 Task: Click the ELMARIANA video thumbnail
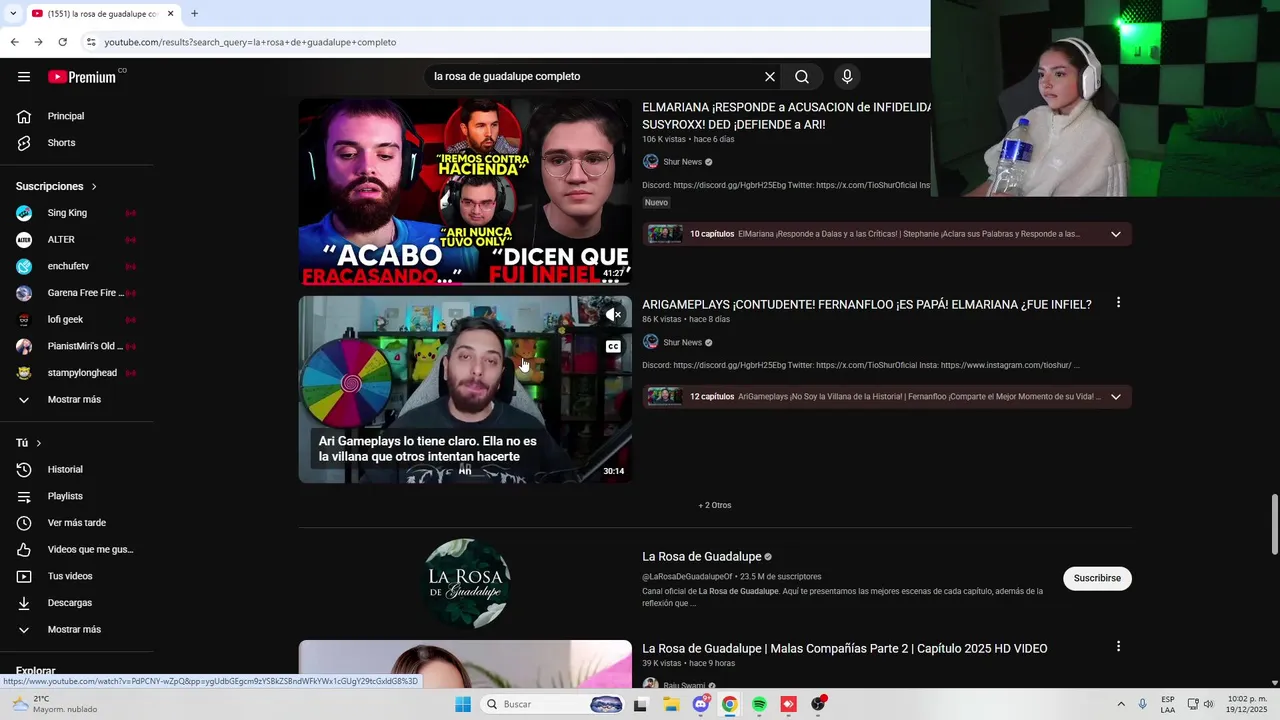pyautogui.click(x=465, y=191)
